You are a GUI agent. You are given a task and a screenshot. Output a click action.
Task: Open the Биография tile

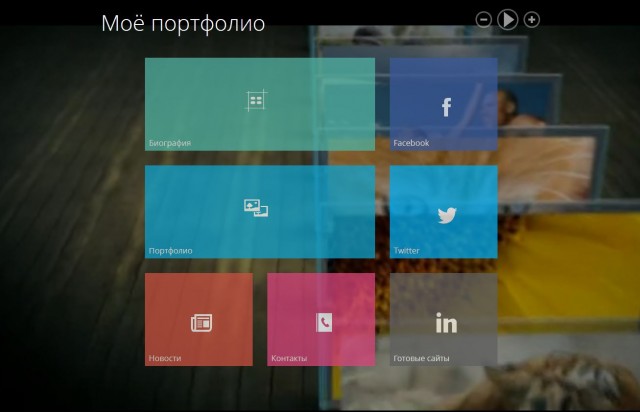tap(260, 104)
